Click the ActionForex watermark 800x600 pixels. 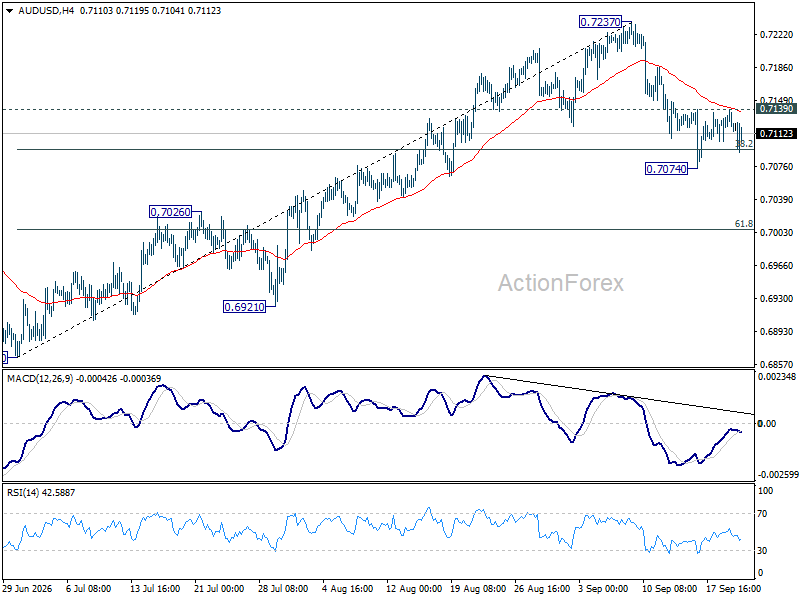[x=561, y=283]
